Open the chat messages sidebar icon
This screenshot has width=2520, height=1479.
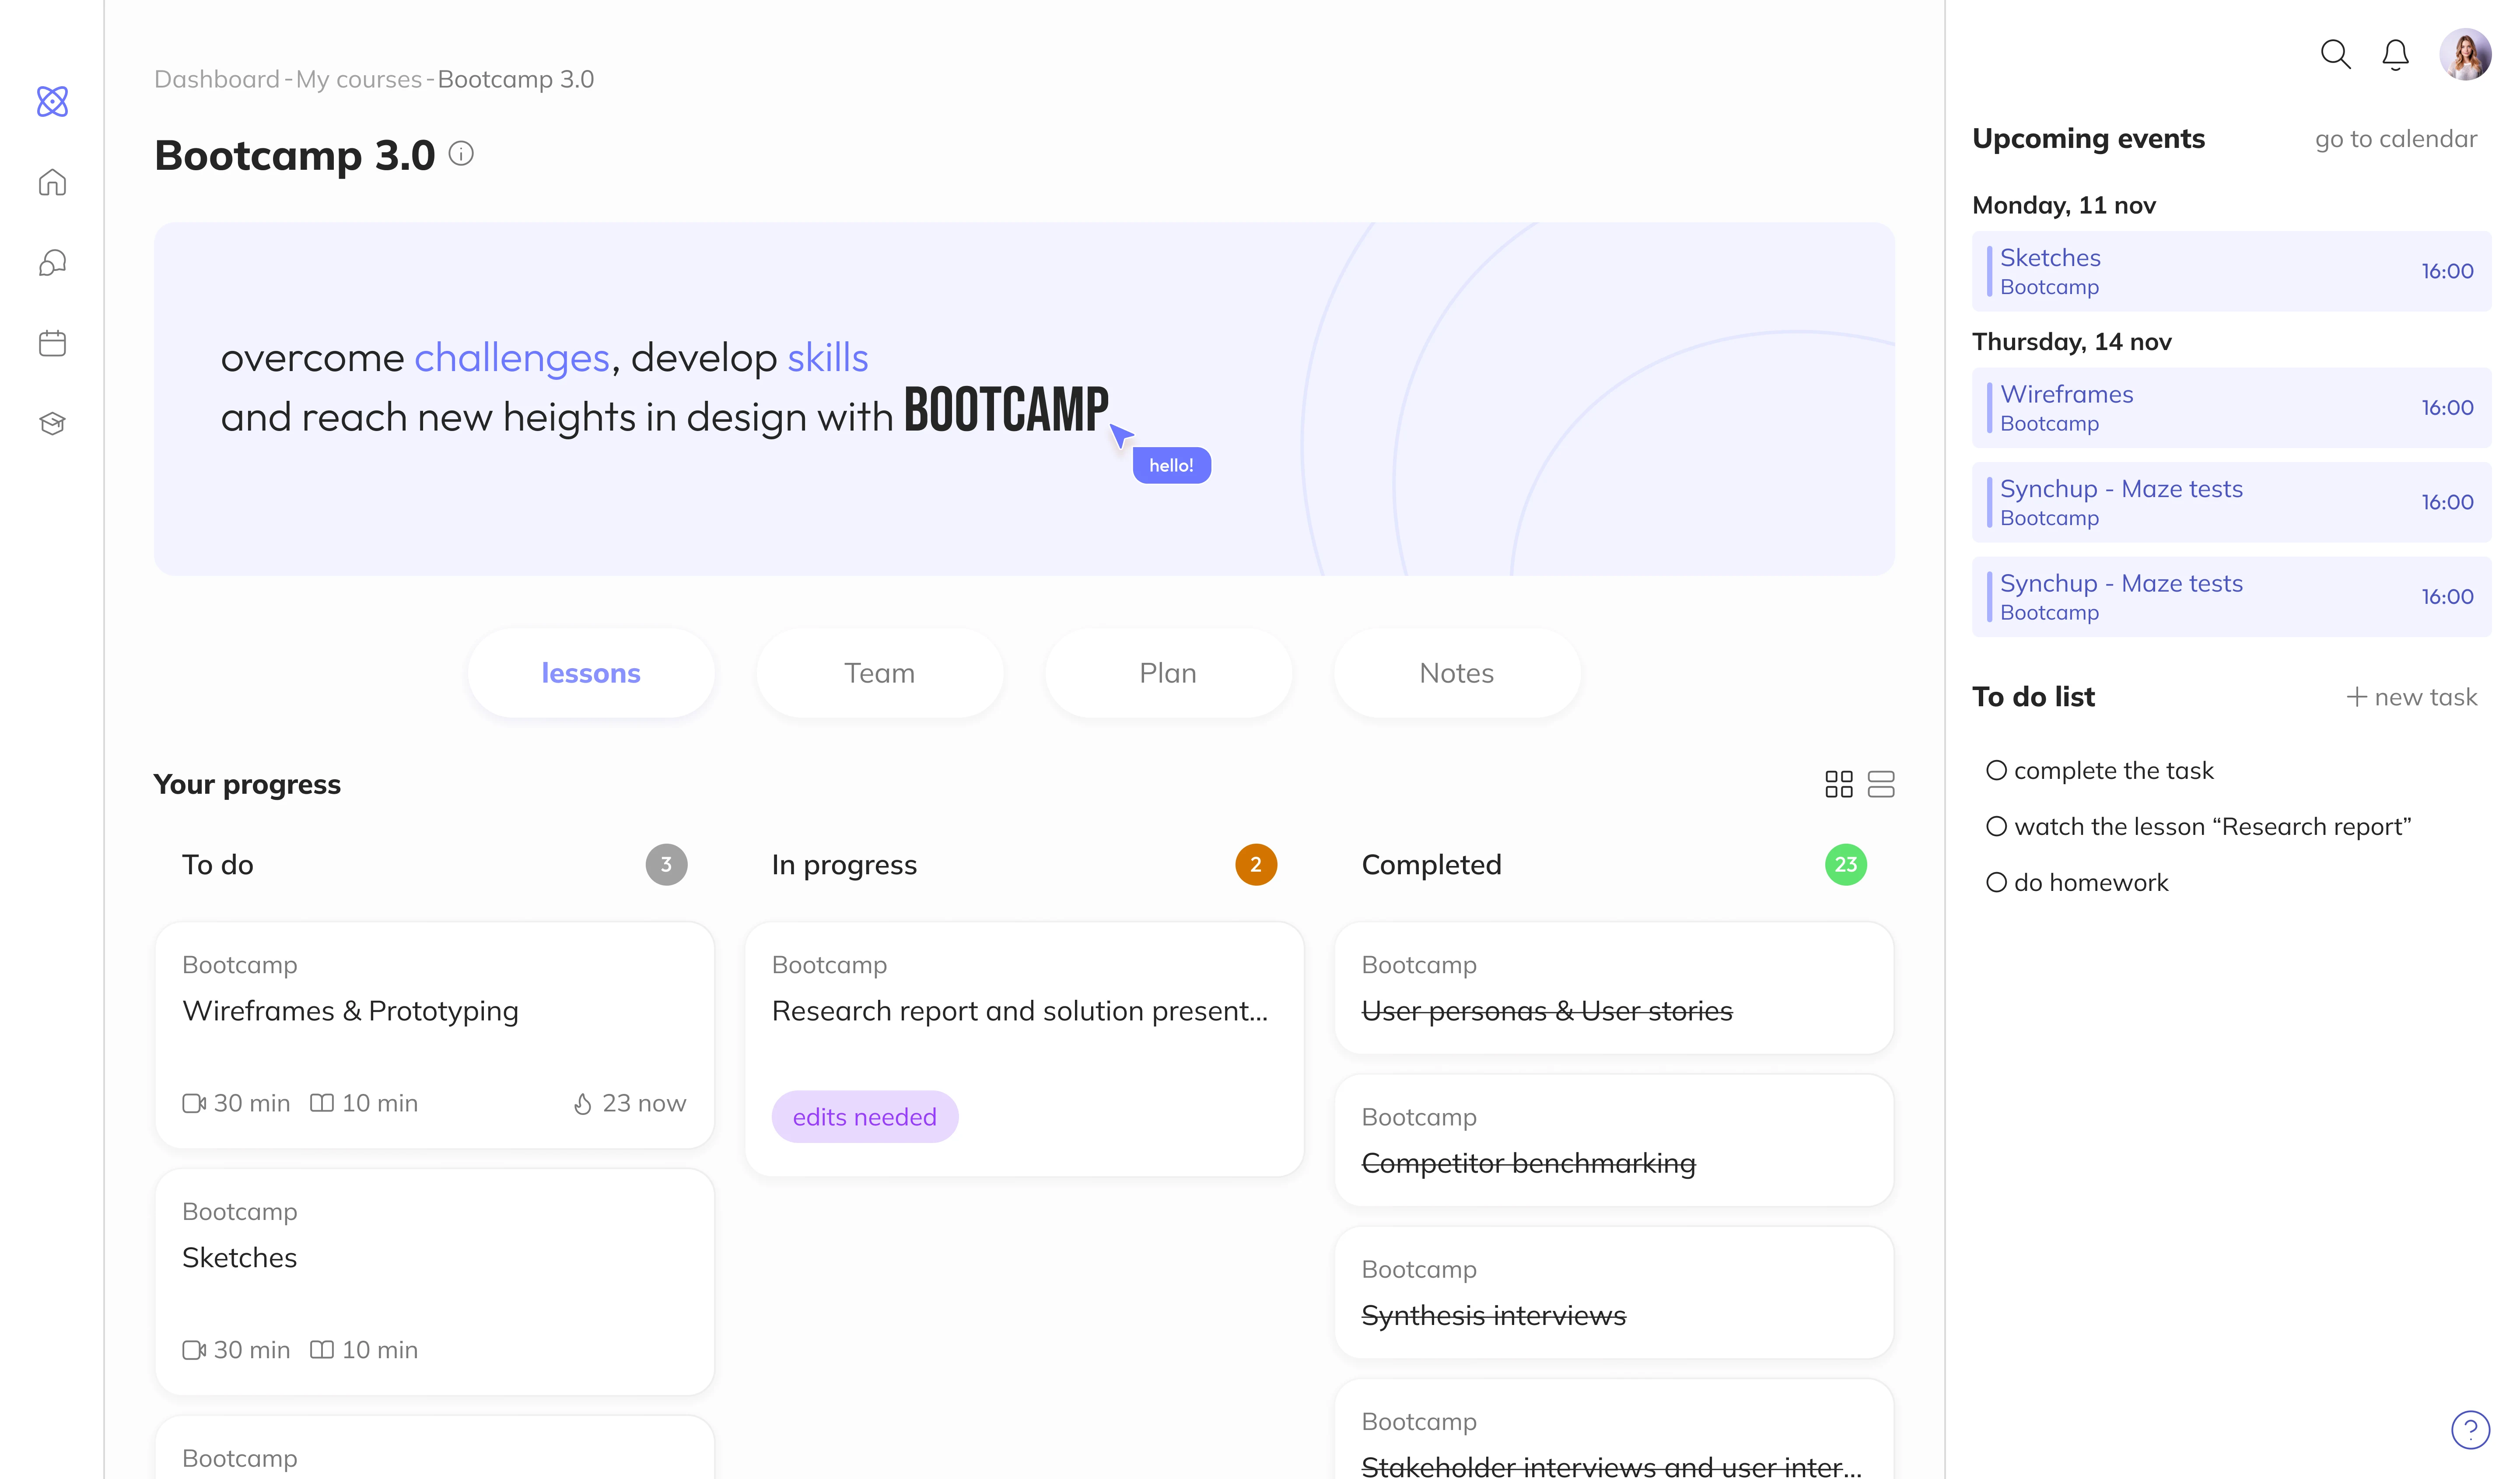(52, 263)
